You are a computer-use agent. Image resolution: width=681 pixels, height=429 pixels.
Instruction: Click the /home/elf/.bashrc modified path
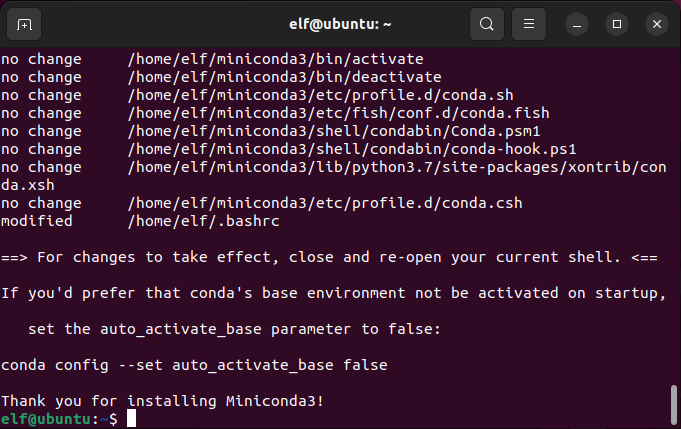click(203, 221)
